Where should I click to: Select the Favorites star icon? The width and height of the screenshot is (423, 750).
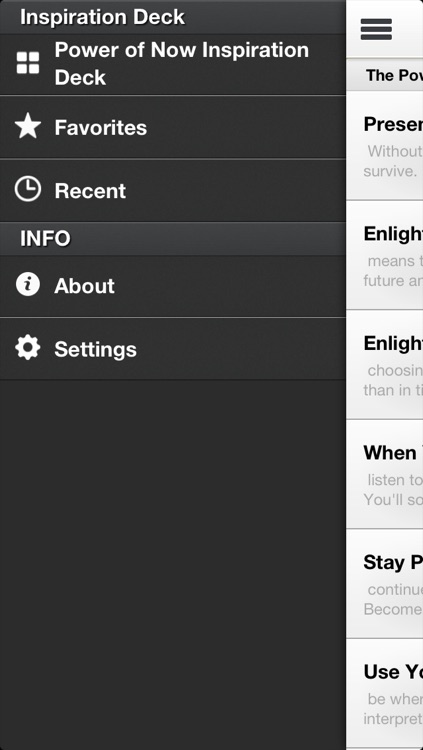[x=28, y=127]
